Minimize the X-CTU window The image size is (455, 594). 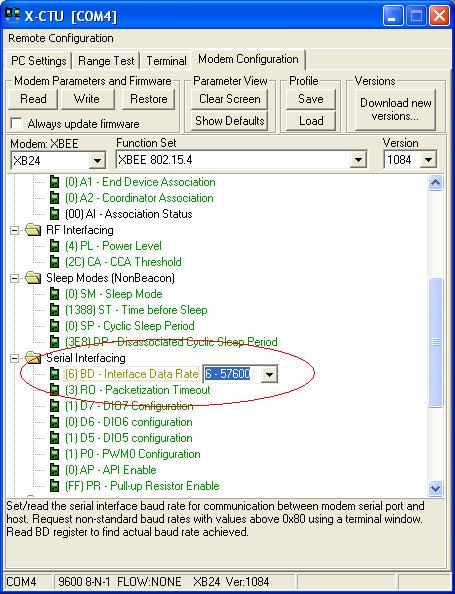(393, 16)
